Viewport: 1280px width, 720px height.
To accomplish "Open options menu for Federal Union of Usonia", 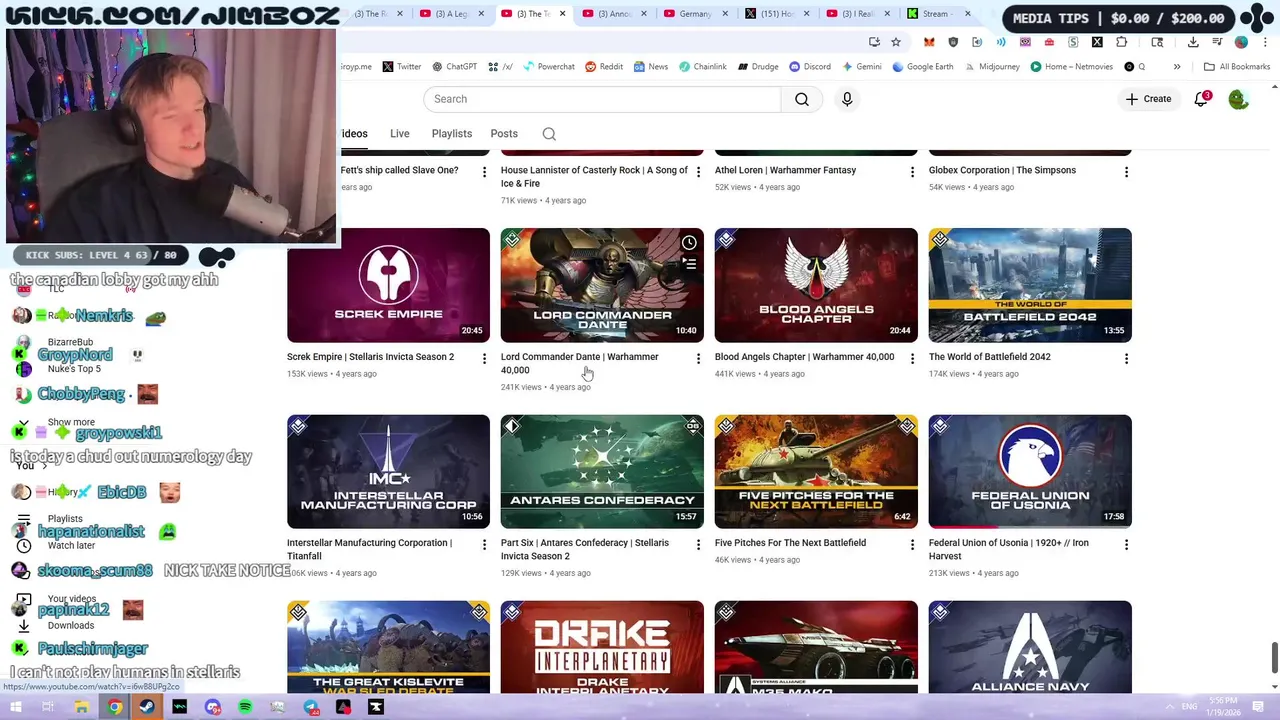I will (1126, 545).
